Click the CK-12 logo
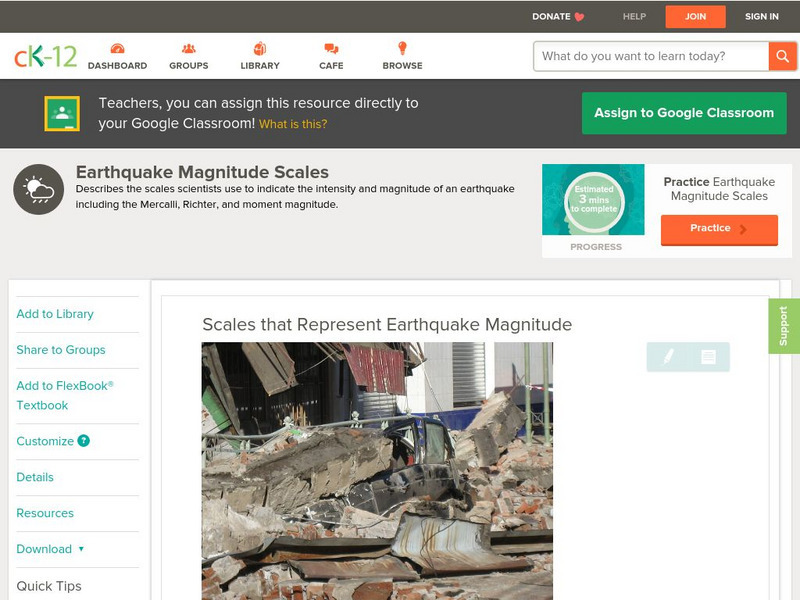 tap(45, 56)
